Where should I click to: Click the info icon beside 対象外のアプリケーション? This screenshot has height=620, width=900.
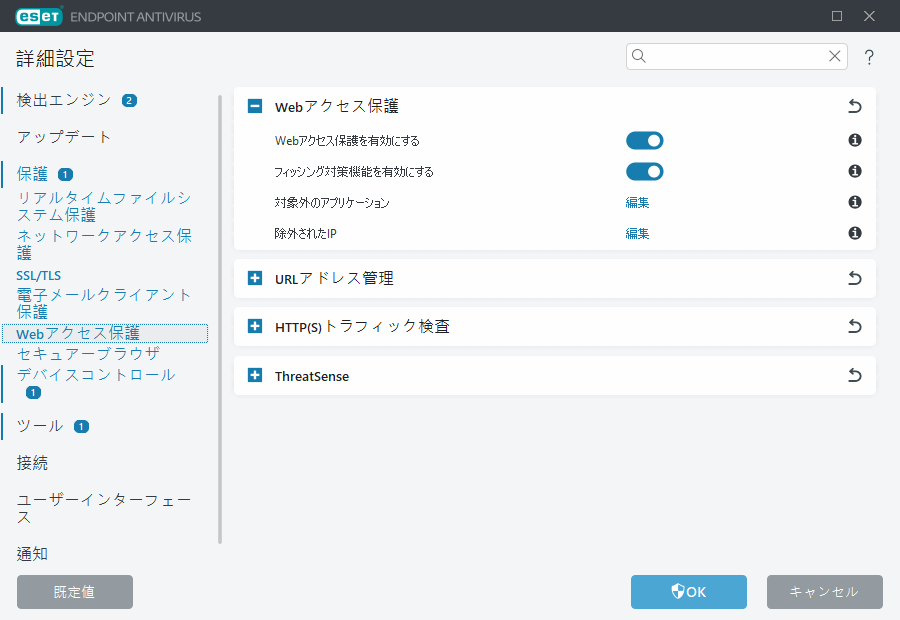[x=854, y=202]
